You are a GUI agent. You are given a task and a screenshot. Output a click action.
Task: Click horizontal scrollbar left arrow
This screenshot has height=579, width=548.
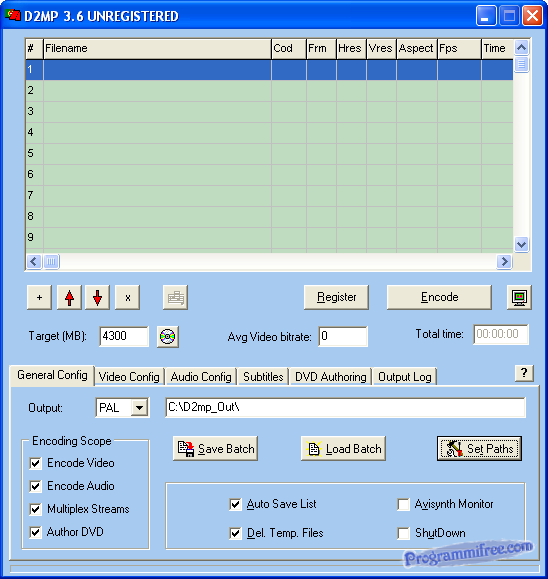[x=34, y=261]
